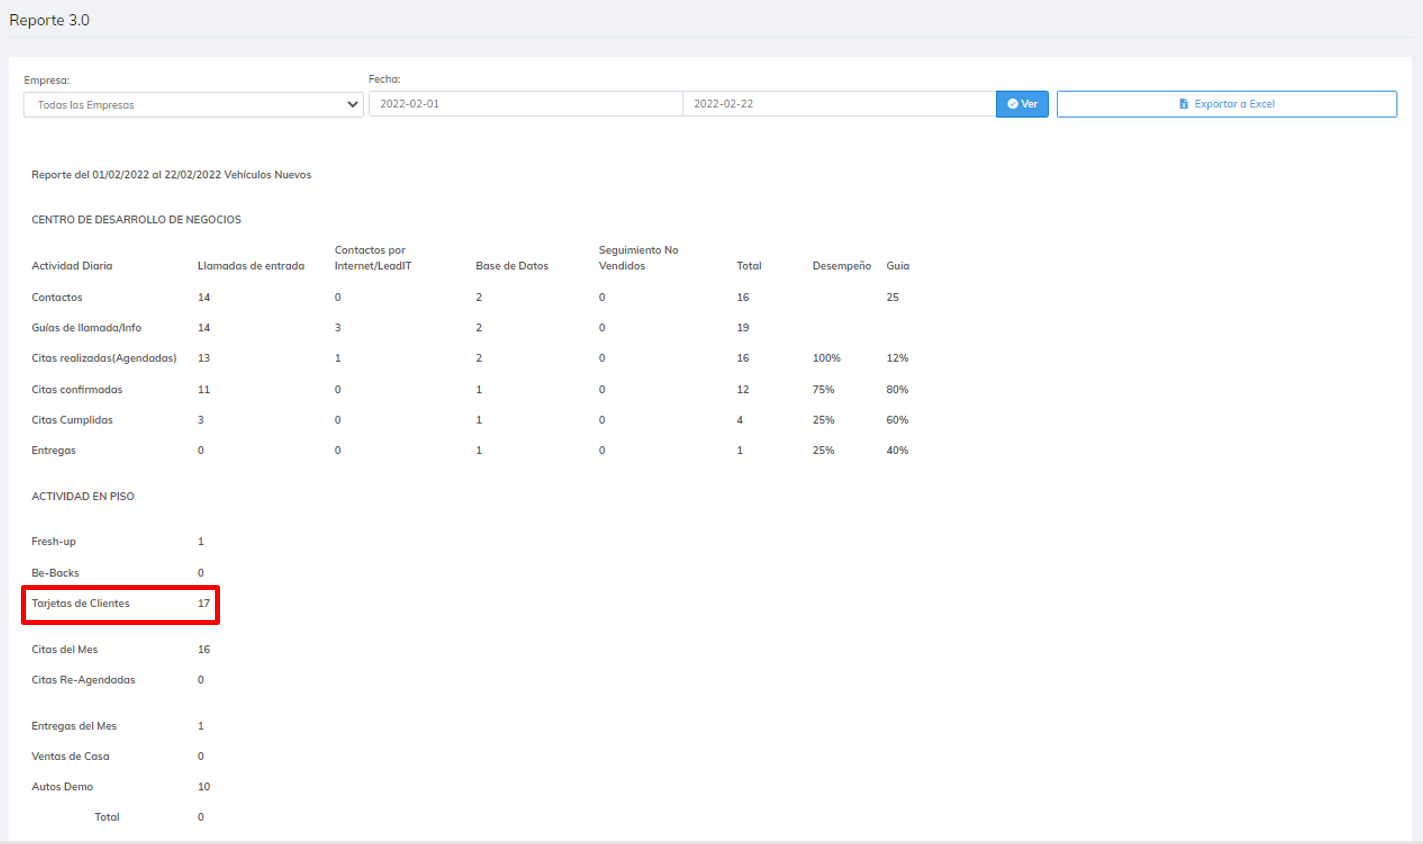Click the Desempeño column header
The image size is (1423, 844).
(841, 266)
